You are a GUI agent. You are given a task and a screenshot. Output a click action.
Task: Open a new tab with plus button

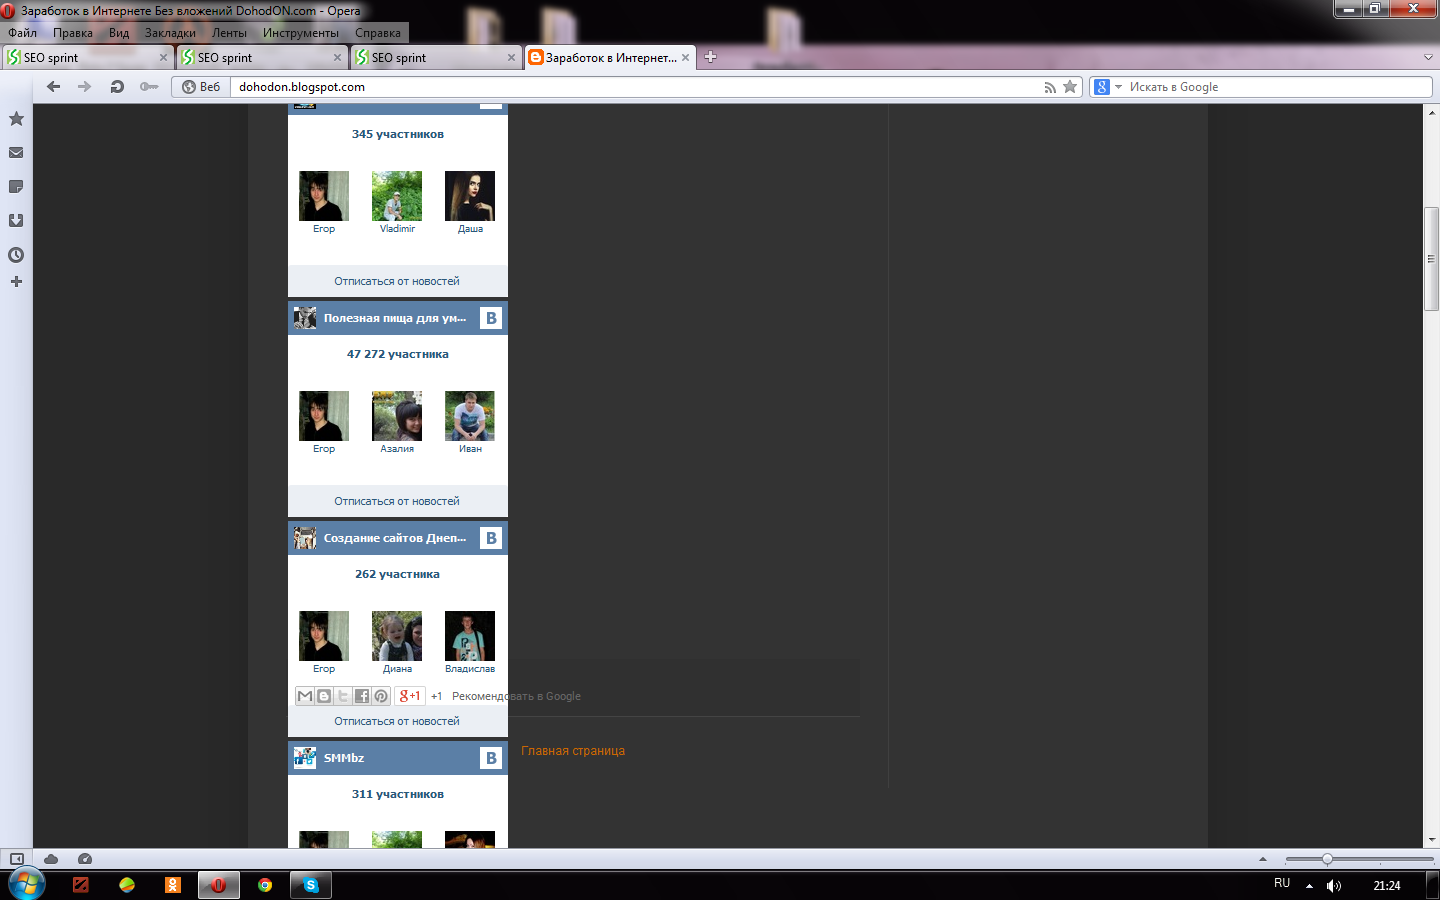[x=710, y=57]
